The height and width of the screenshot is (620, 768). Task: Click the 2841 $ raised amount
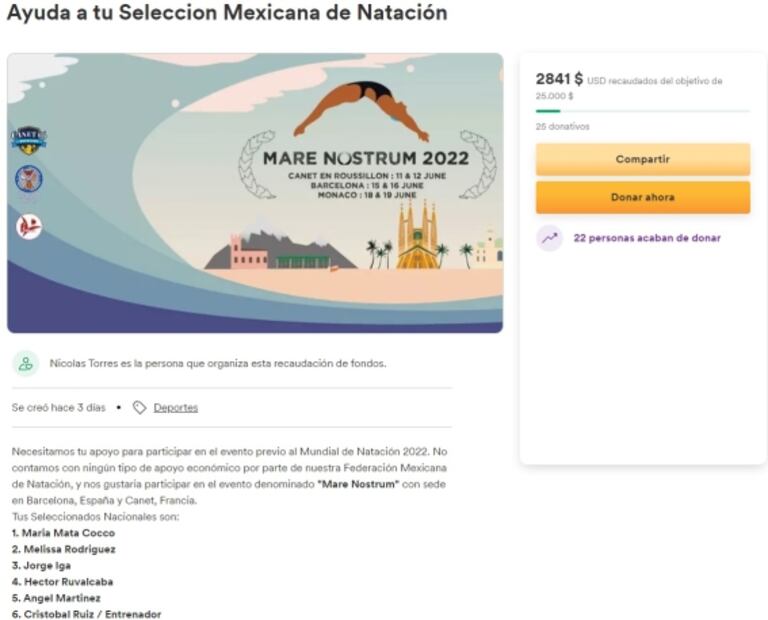[559, 79]
